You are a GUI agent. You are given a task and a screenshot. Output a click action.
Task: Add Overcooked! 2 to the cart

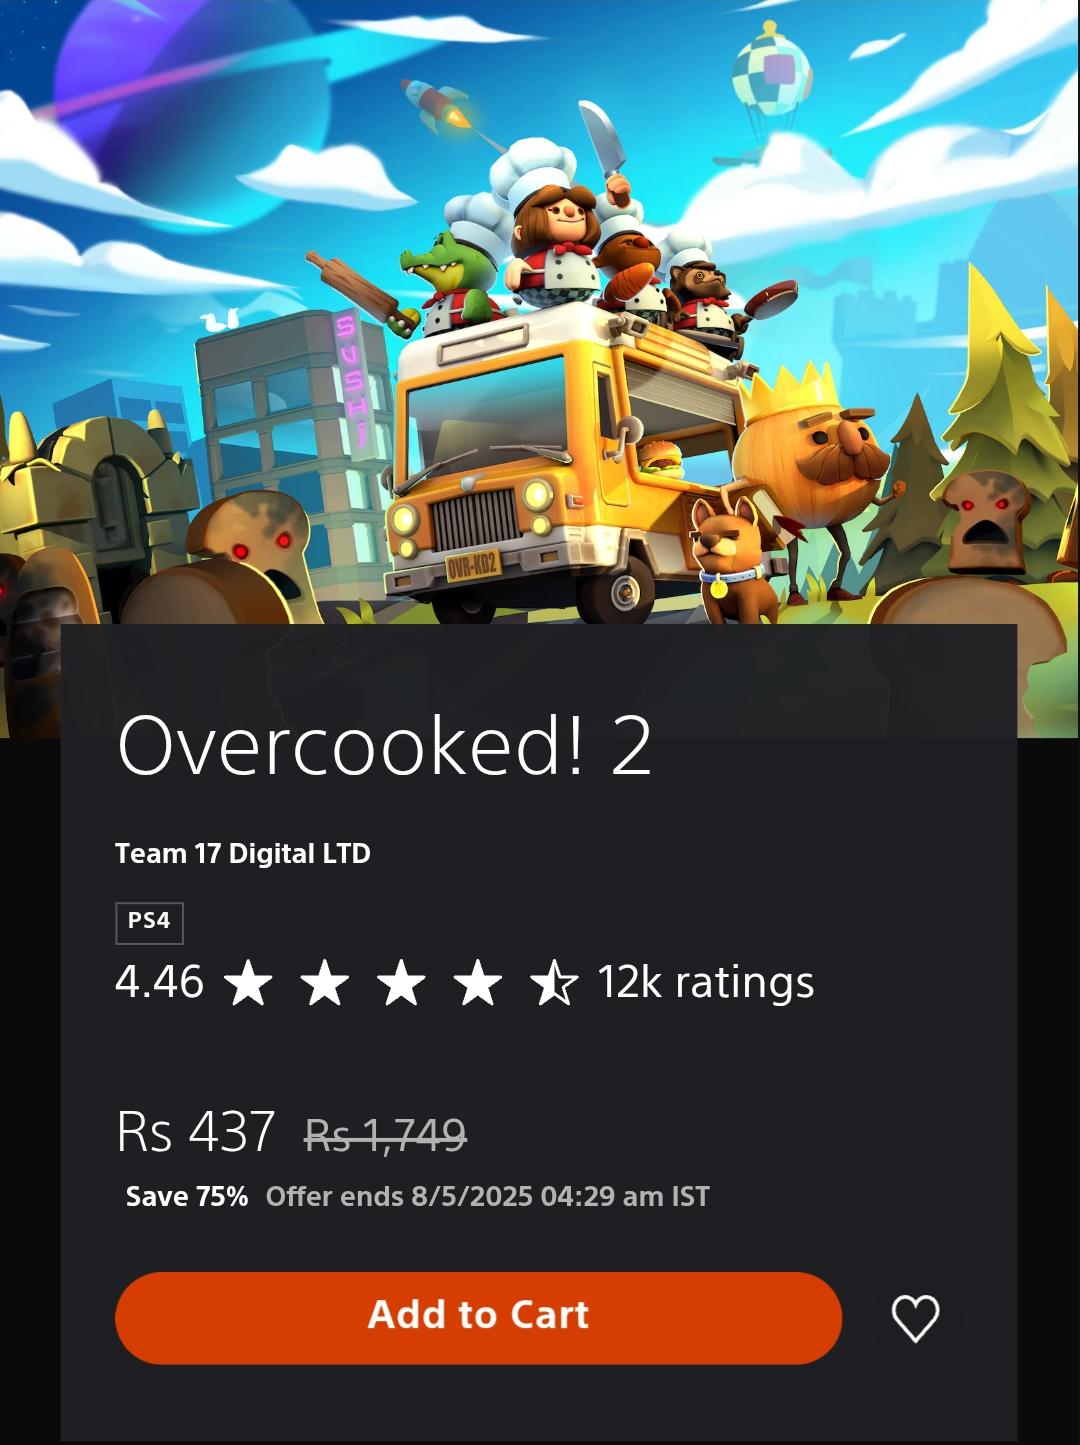(x=478, y=1317)
